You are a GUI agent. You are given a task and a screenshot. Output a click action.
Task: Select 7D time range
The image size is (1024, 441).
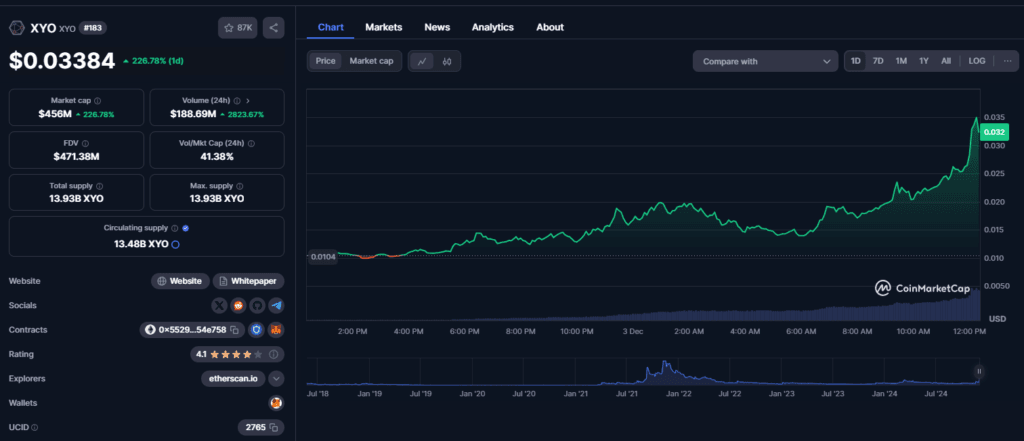(x=878, y=61)
